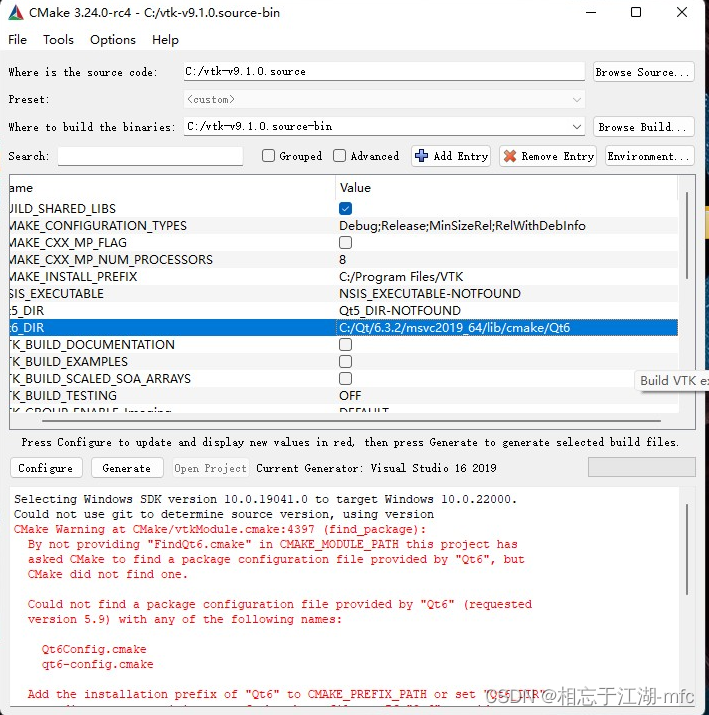Enable VTK_BUILD_EXAMPLES checkbox
This screenshot has height=715, width=709.
tap(346, 362)
